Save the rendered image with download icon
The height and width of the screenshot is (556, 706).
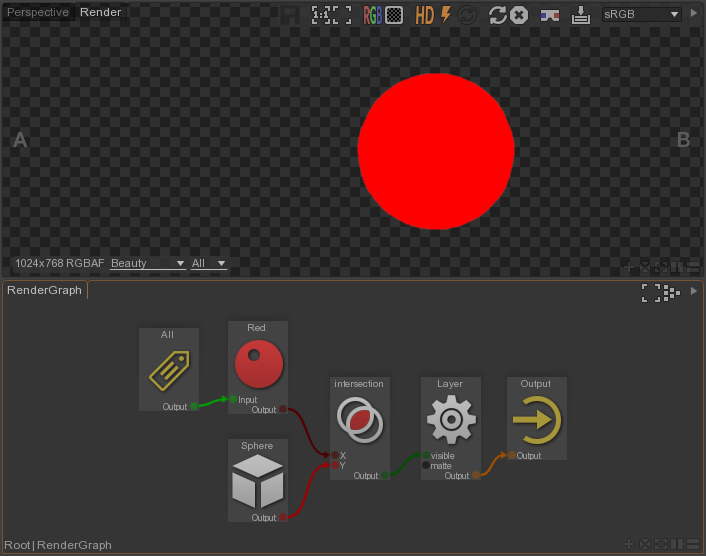click(x=581, y=15)
